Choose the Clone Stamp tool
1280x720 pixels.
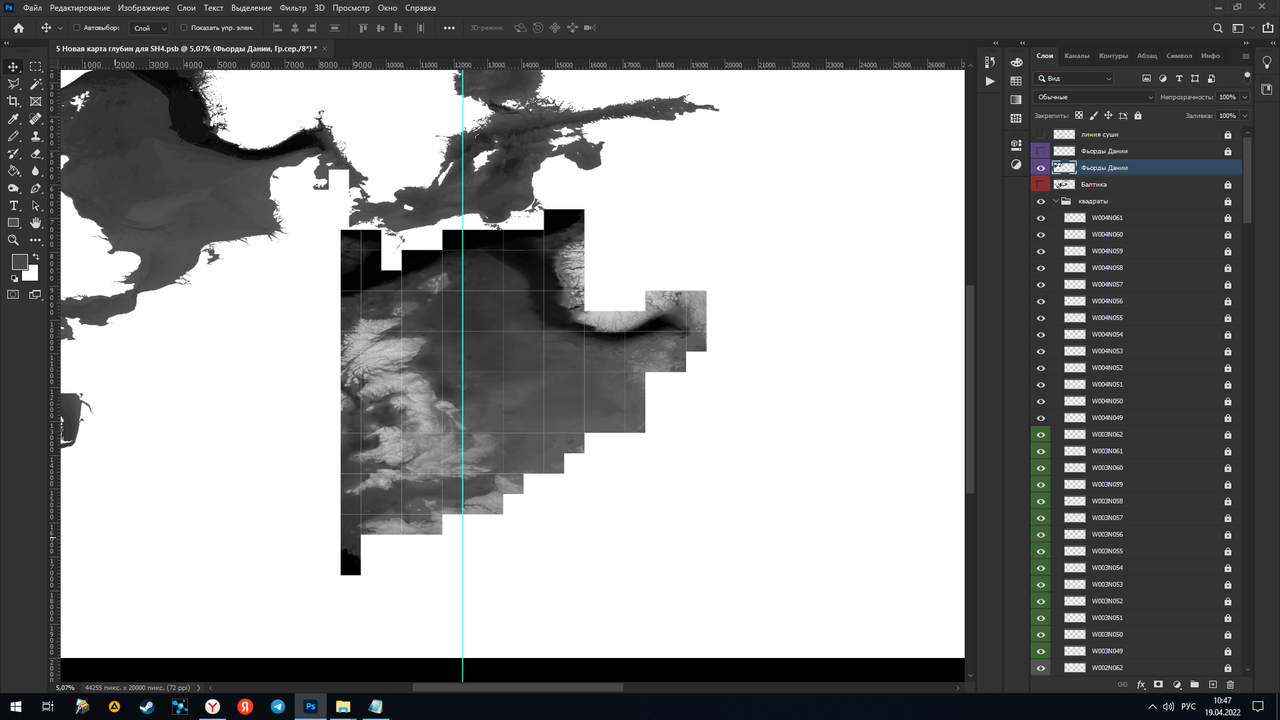click(x=36, y=136)
